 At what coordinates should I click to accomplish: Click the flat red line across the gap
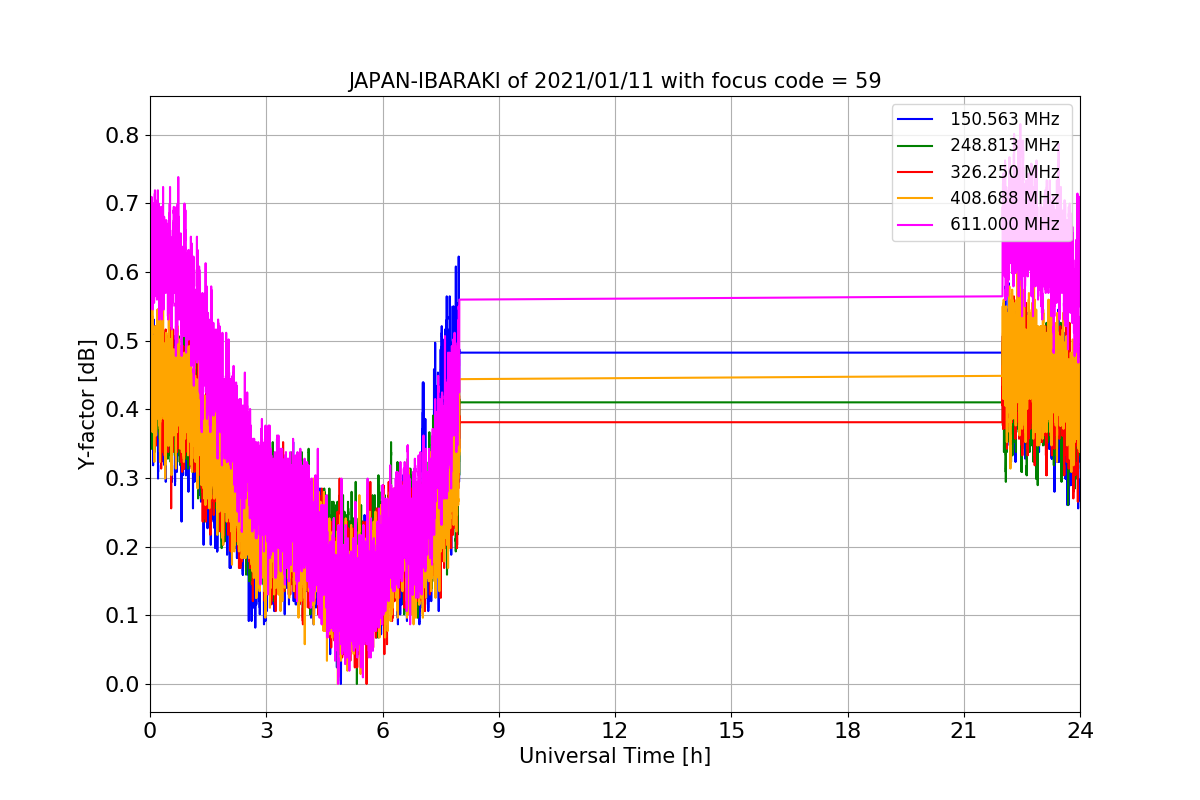coord(730,422)
